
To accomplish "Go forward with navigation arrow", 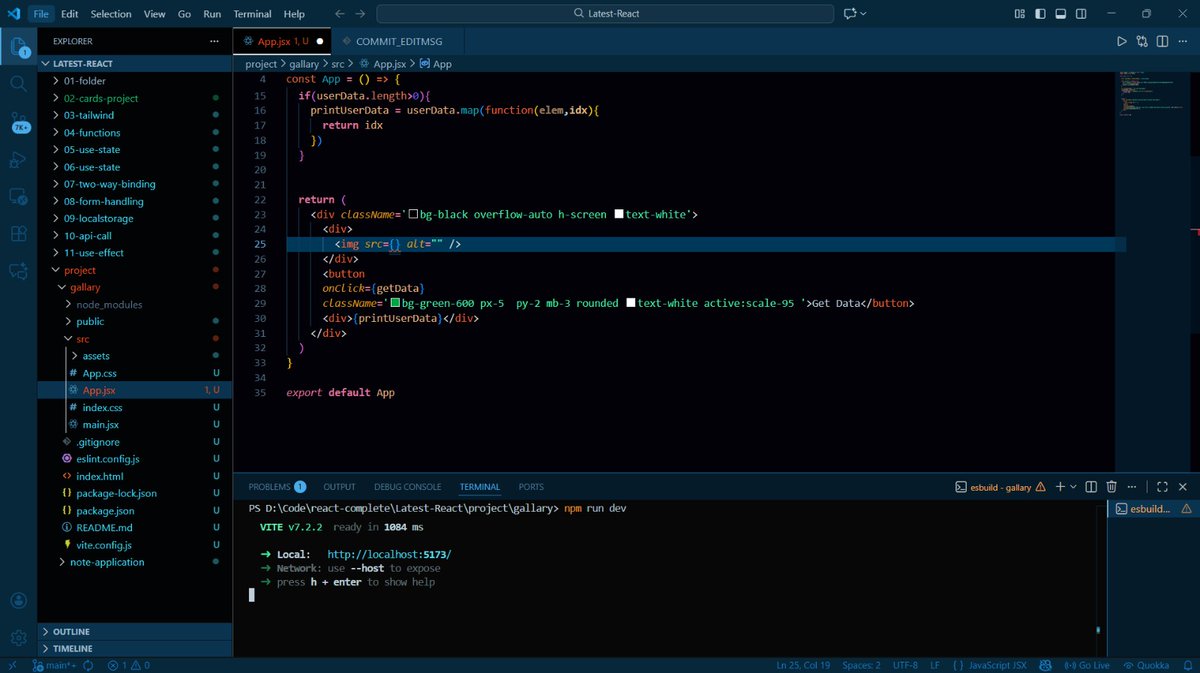I will pyautogui.click(x=361, y=14).
